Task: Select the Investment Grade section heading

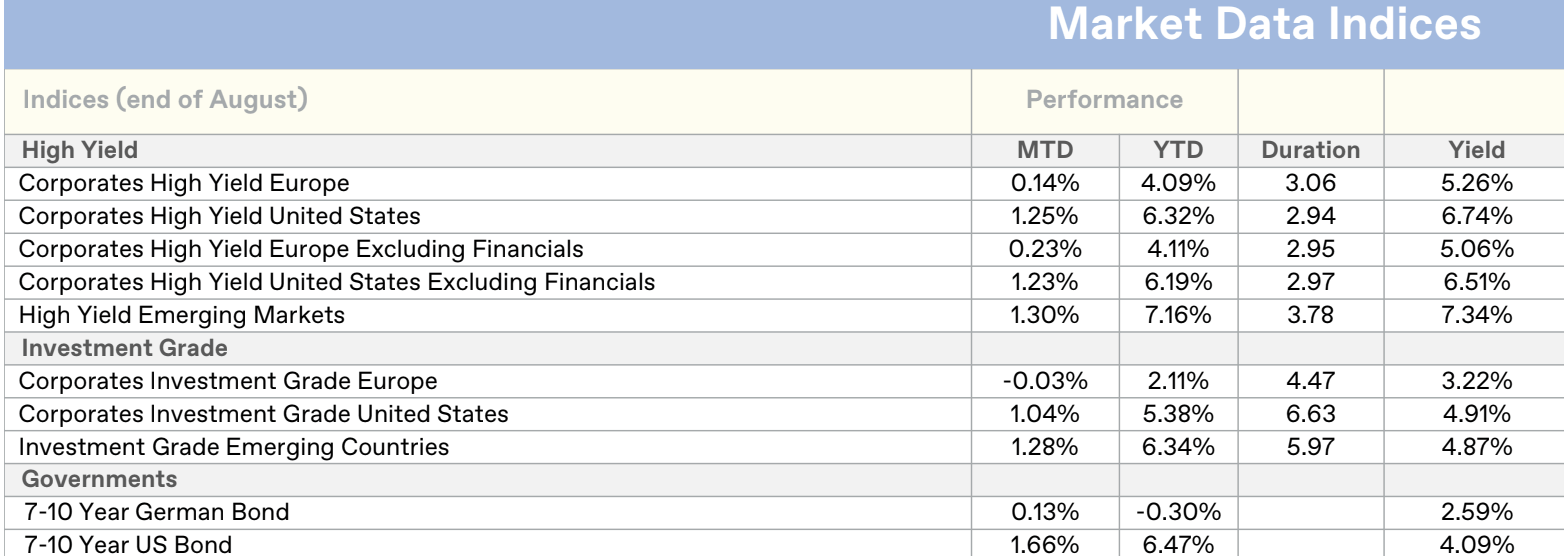Action: [x=124, y=348]
